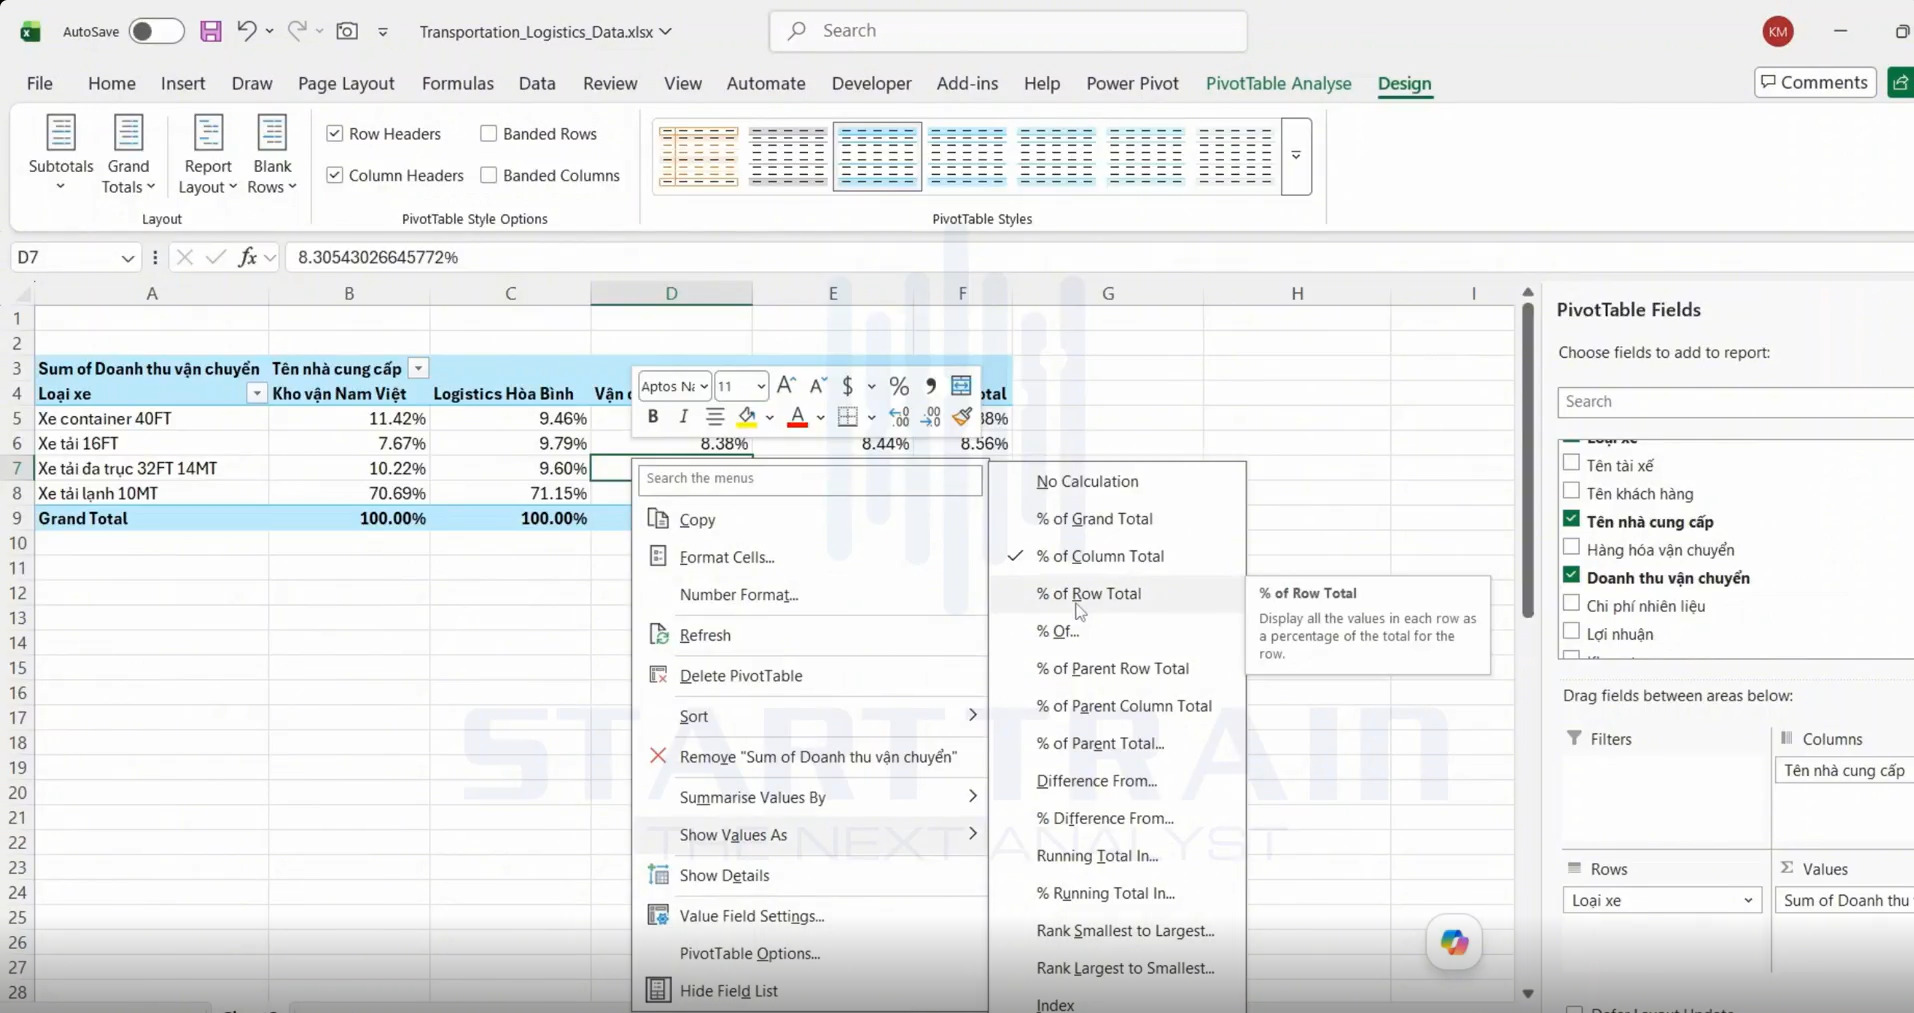Open the Blank Rows icon
This screenshot has height=1013, width=1914.
tap(272, 154)
